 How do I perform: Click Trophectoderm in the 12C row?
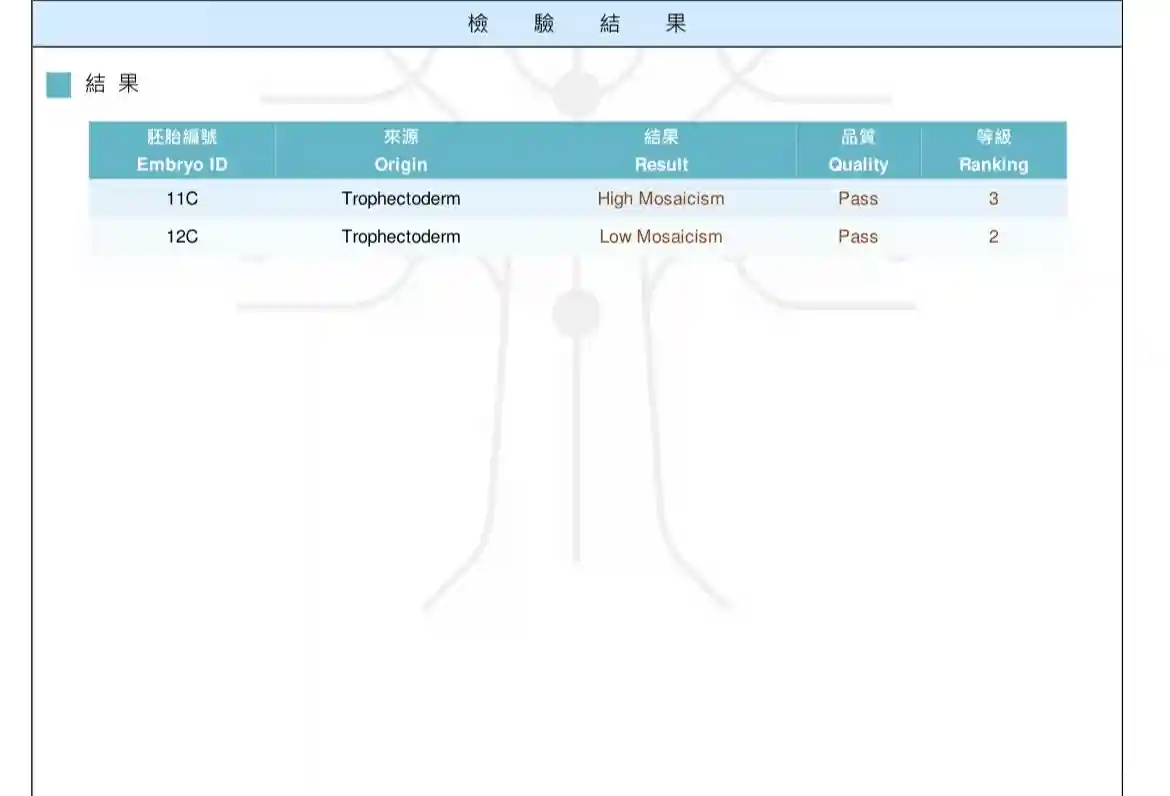(401, 237)
